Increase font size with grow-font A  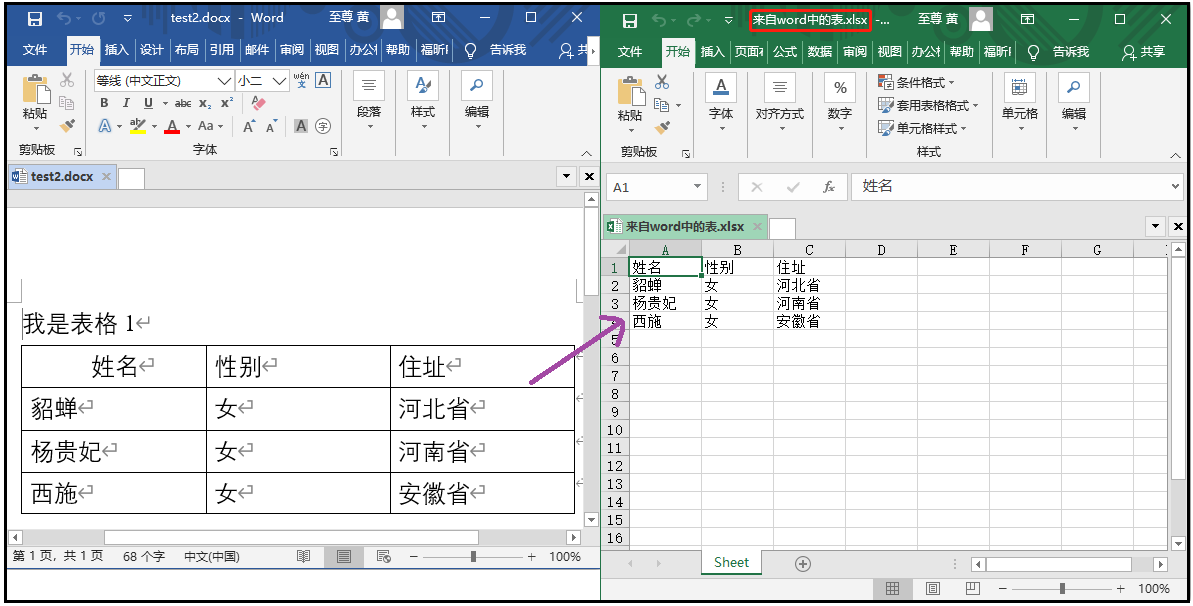point(249,126)
